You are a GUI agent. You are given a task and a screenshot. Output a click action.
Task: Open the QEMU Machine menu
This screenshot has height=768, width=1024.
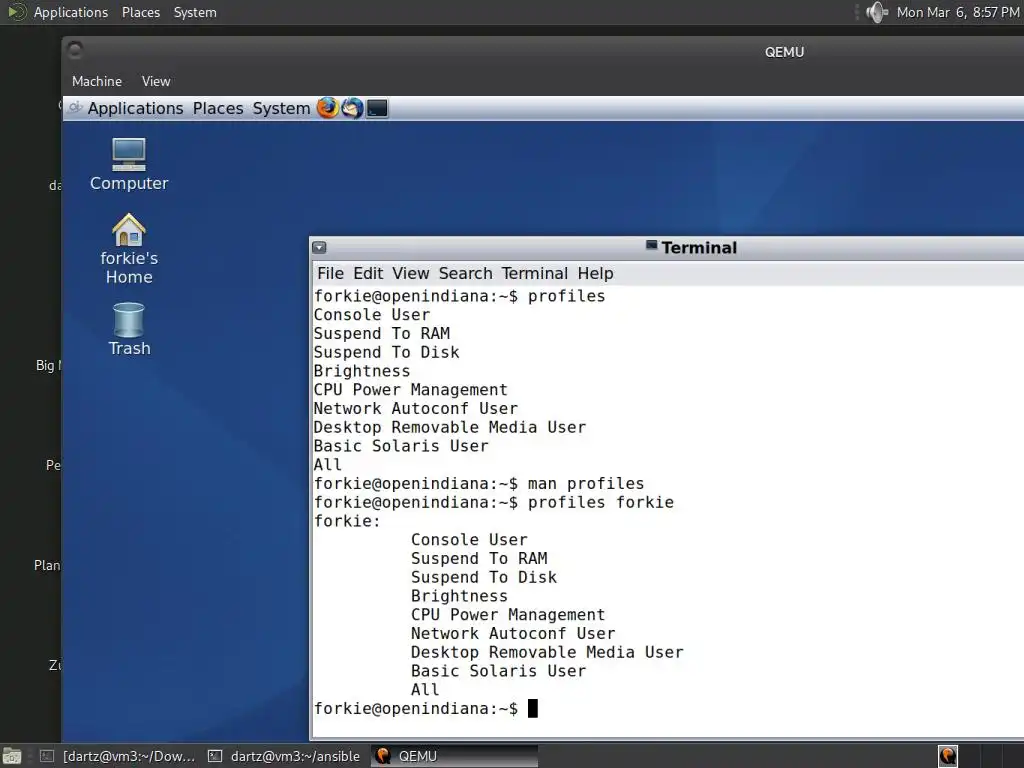[x=97, y=81]
